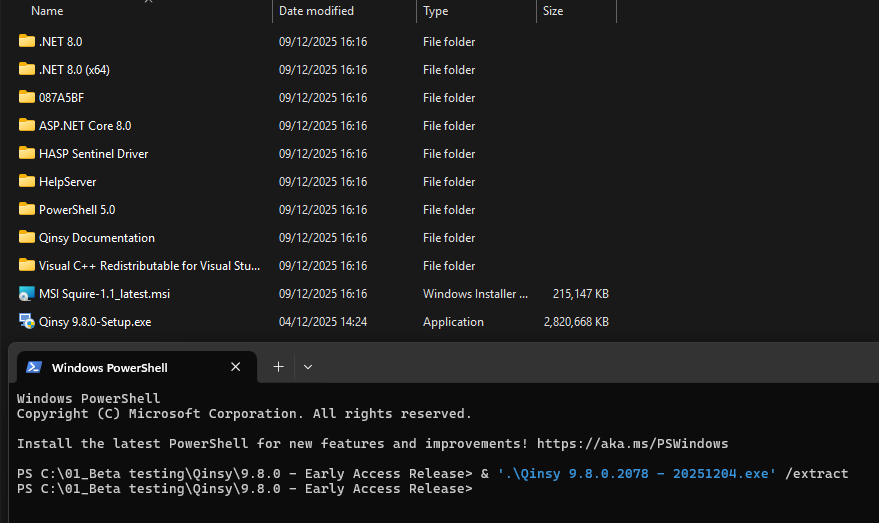Click the PowerShell icon in terminal tab
879x523 pixels.
pos(34,367)
